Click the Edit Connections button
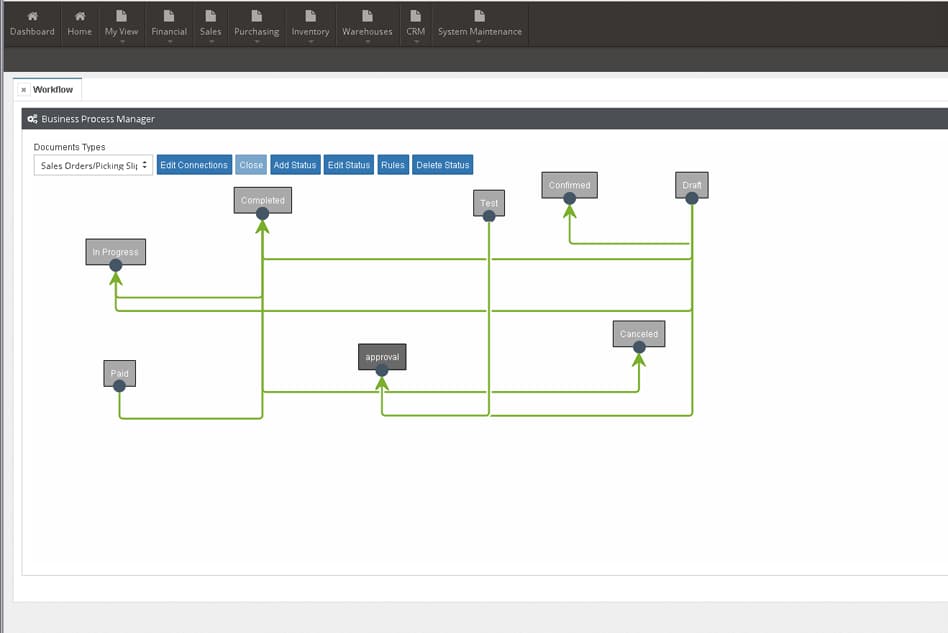948x633 pixels. [x=194, y=165]
